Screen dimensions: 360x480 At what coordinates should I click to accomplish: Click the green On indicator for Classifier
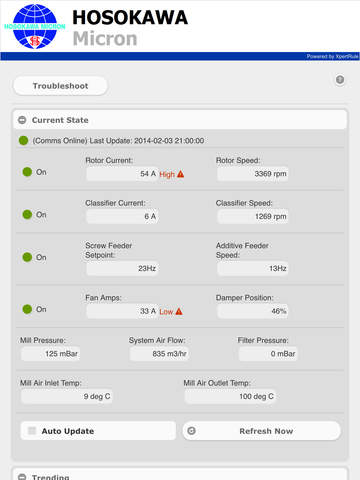point(27,215)
